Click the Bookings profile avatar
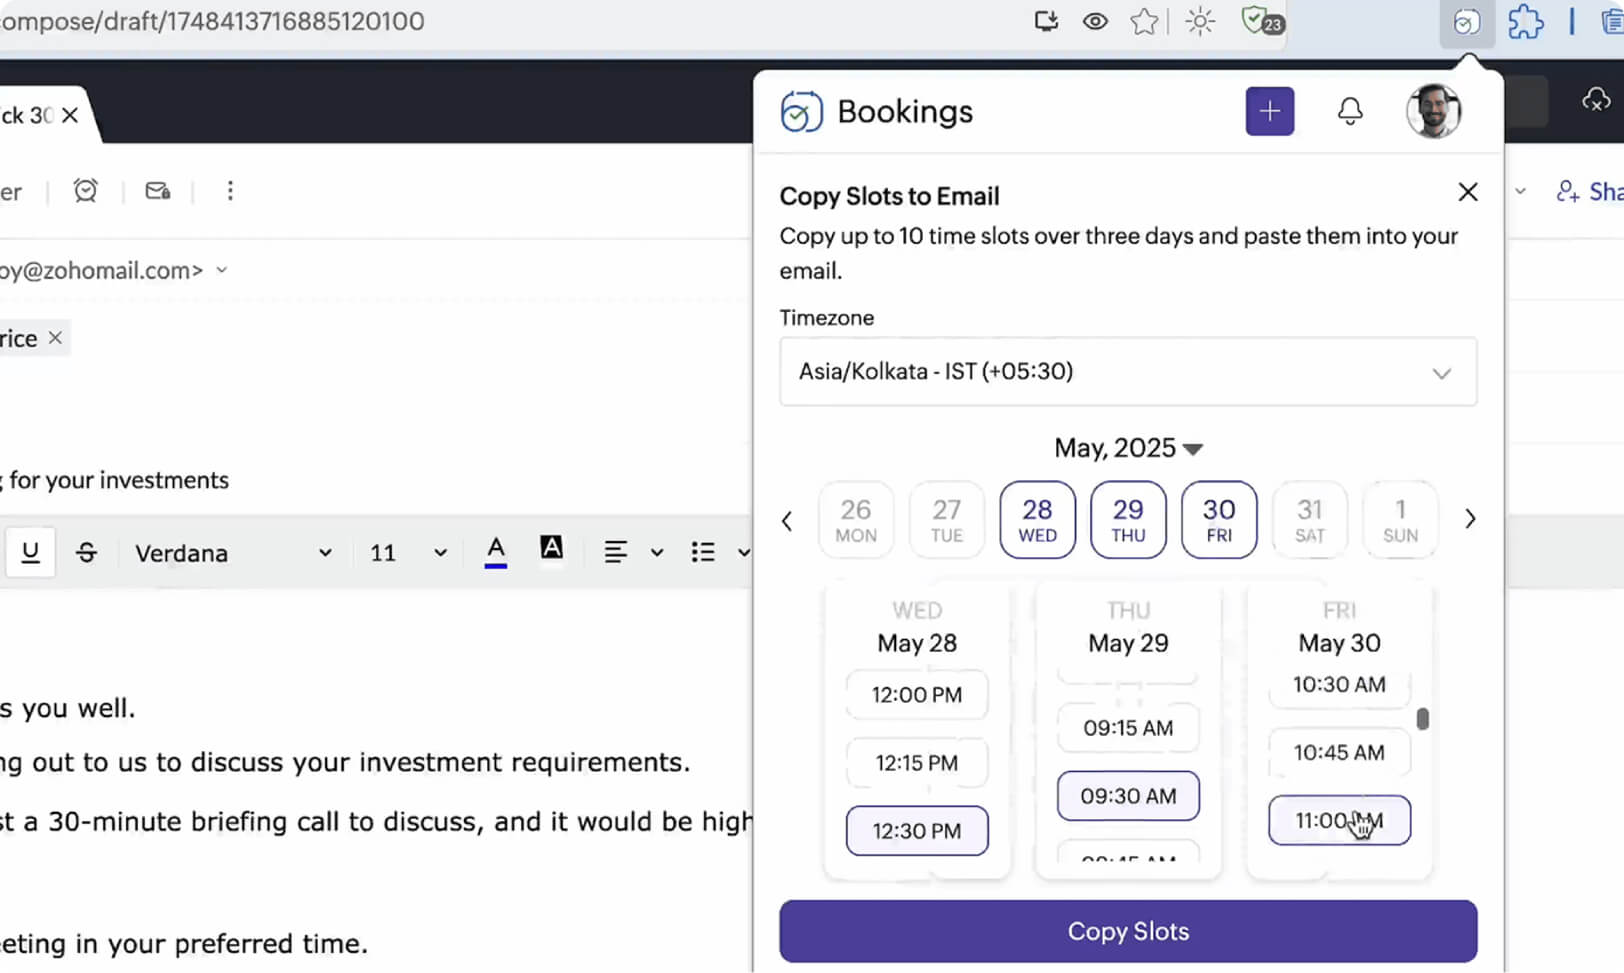 click(1434, 111)
